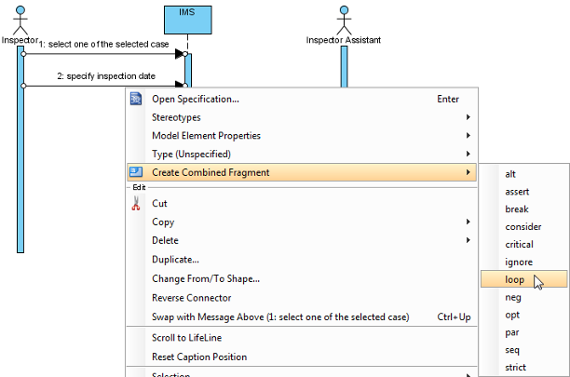Click the scissors Cut icon
Image resolution: width=570 pixels, height=377 pixels.
[x=136, y=204]
